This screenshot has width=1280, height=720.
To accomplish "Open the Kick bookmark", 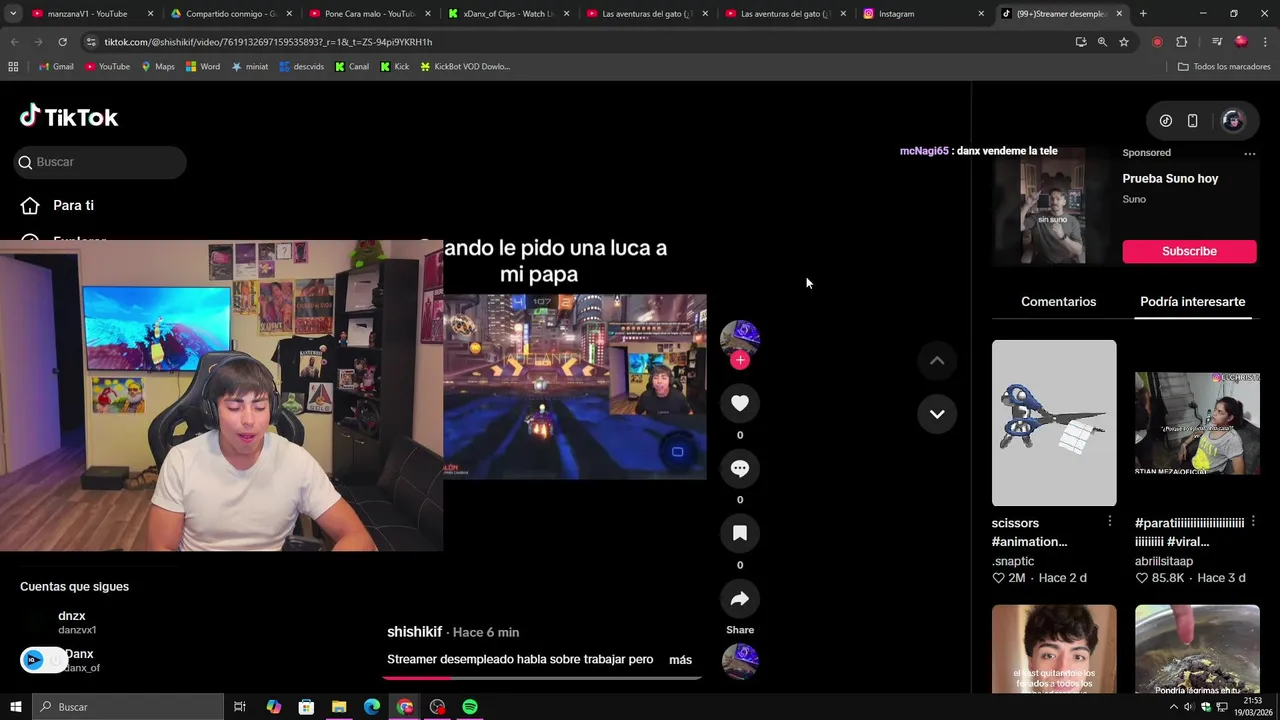I will [395, 66].
